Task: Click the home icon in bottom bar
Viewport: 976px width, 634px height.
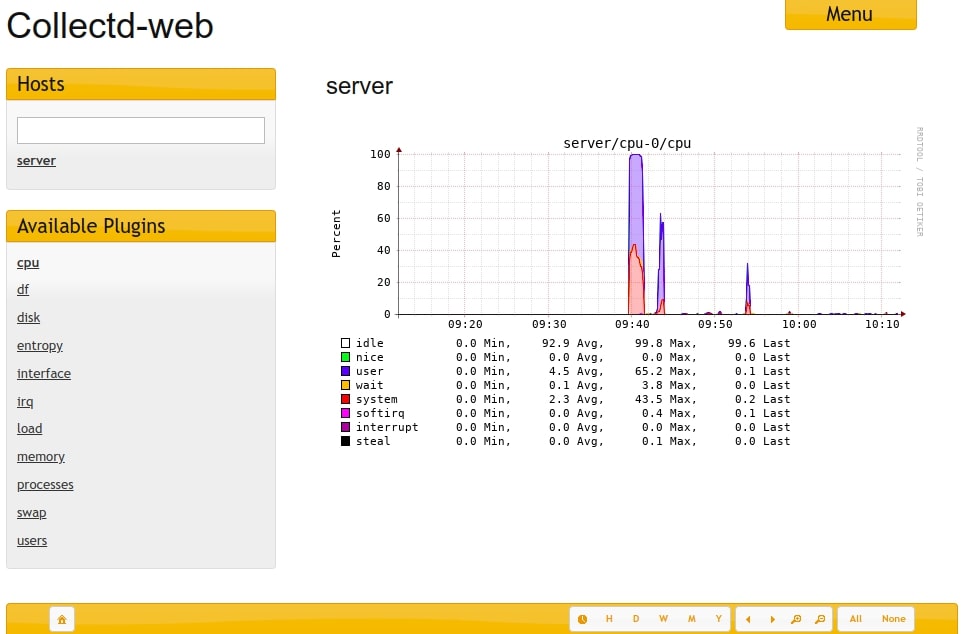Action: pyautogui.click(x=62, y=619)
